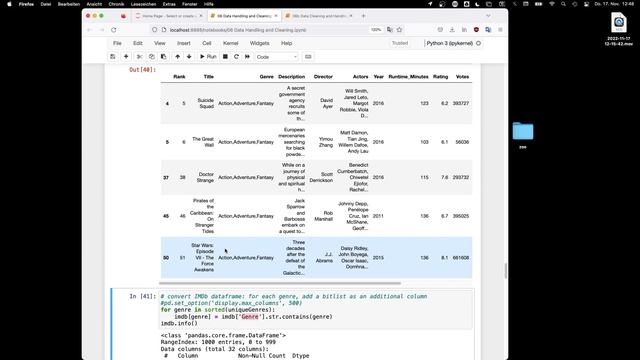640x360 pixels.
Task: Open the Firefox library icon
Action: click(464, 30)
